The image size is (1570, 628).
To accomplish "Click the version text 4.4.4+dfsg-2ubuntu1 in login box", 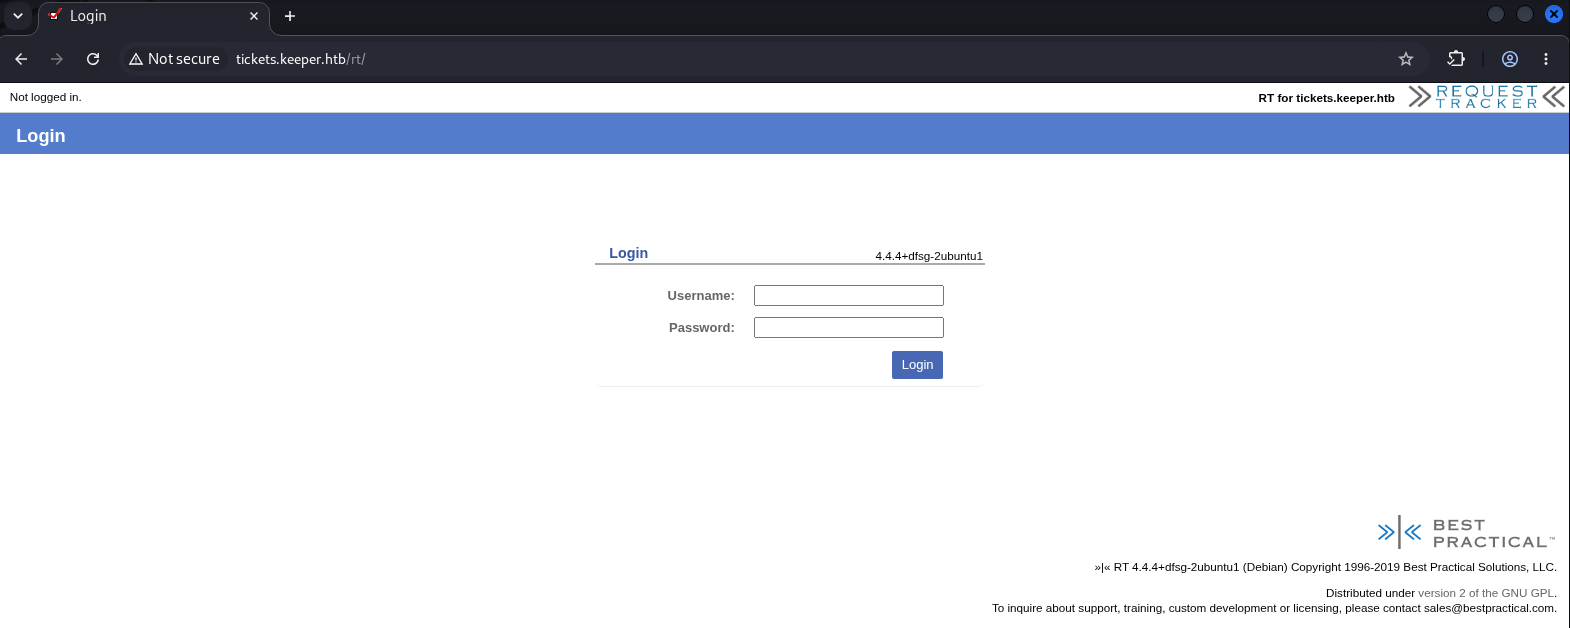I will pos(929,256).
